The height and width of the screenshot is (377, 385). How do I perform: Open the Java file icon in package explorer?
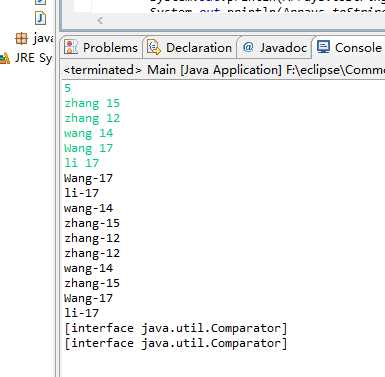point(40,18)
